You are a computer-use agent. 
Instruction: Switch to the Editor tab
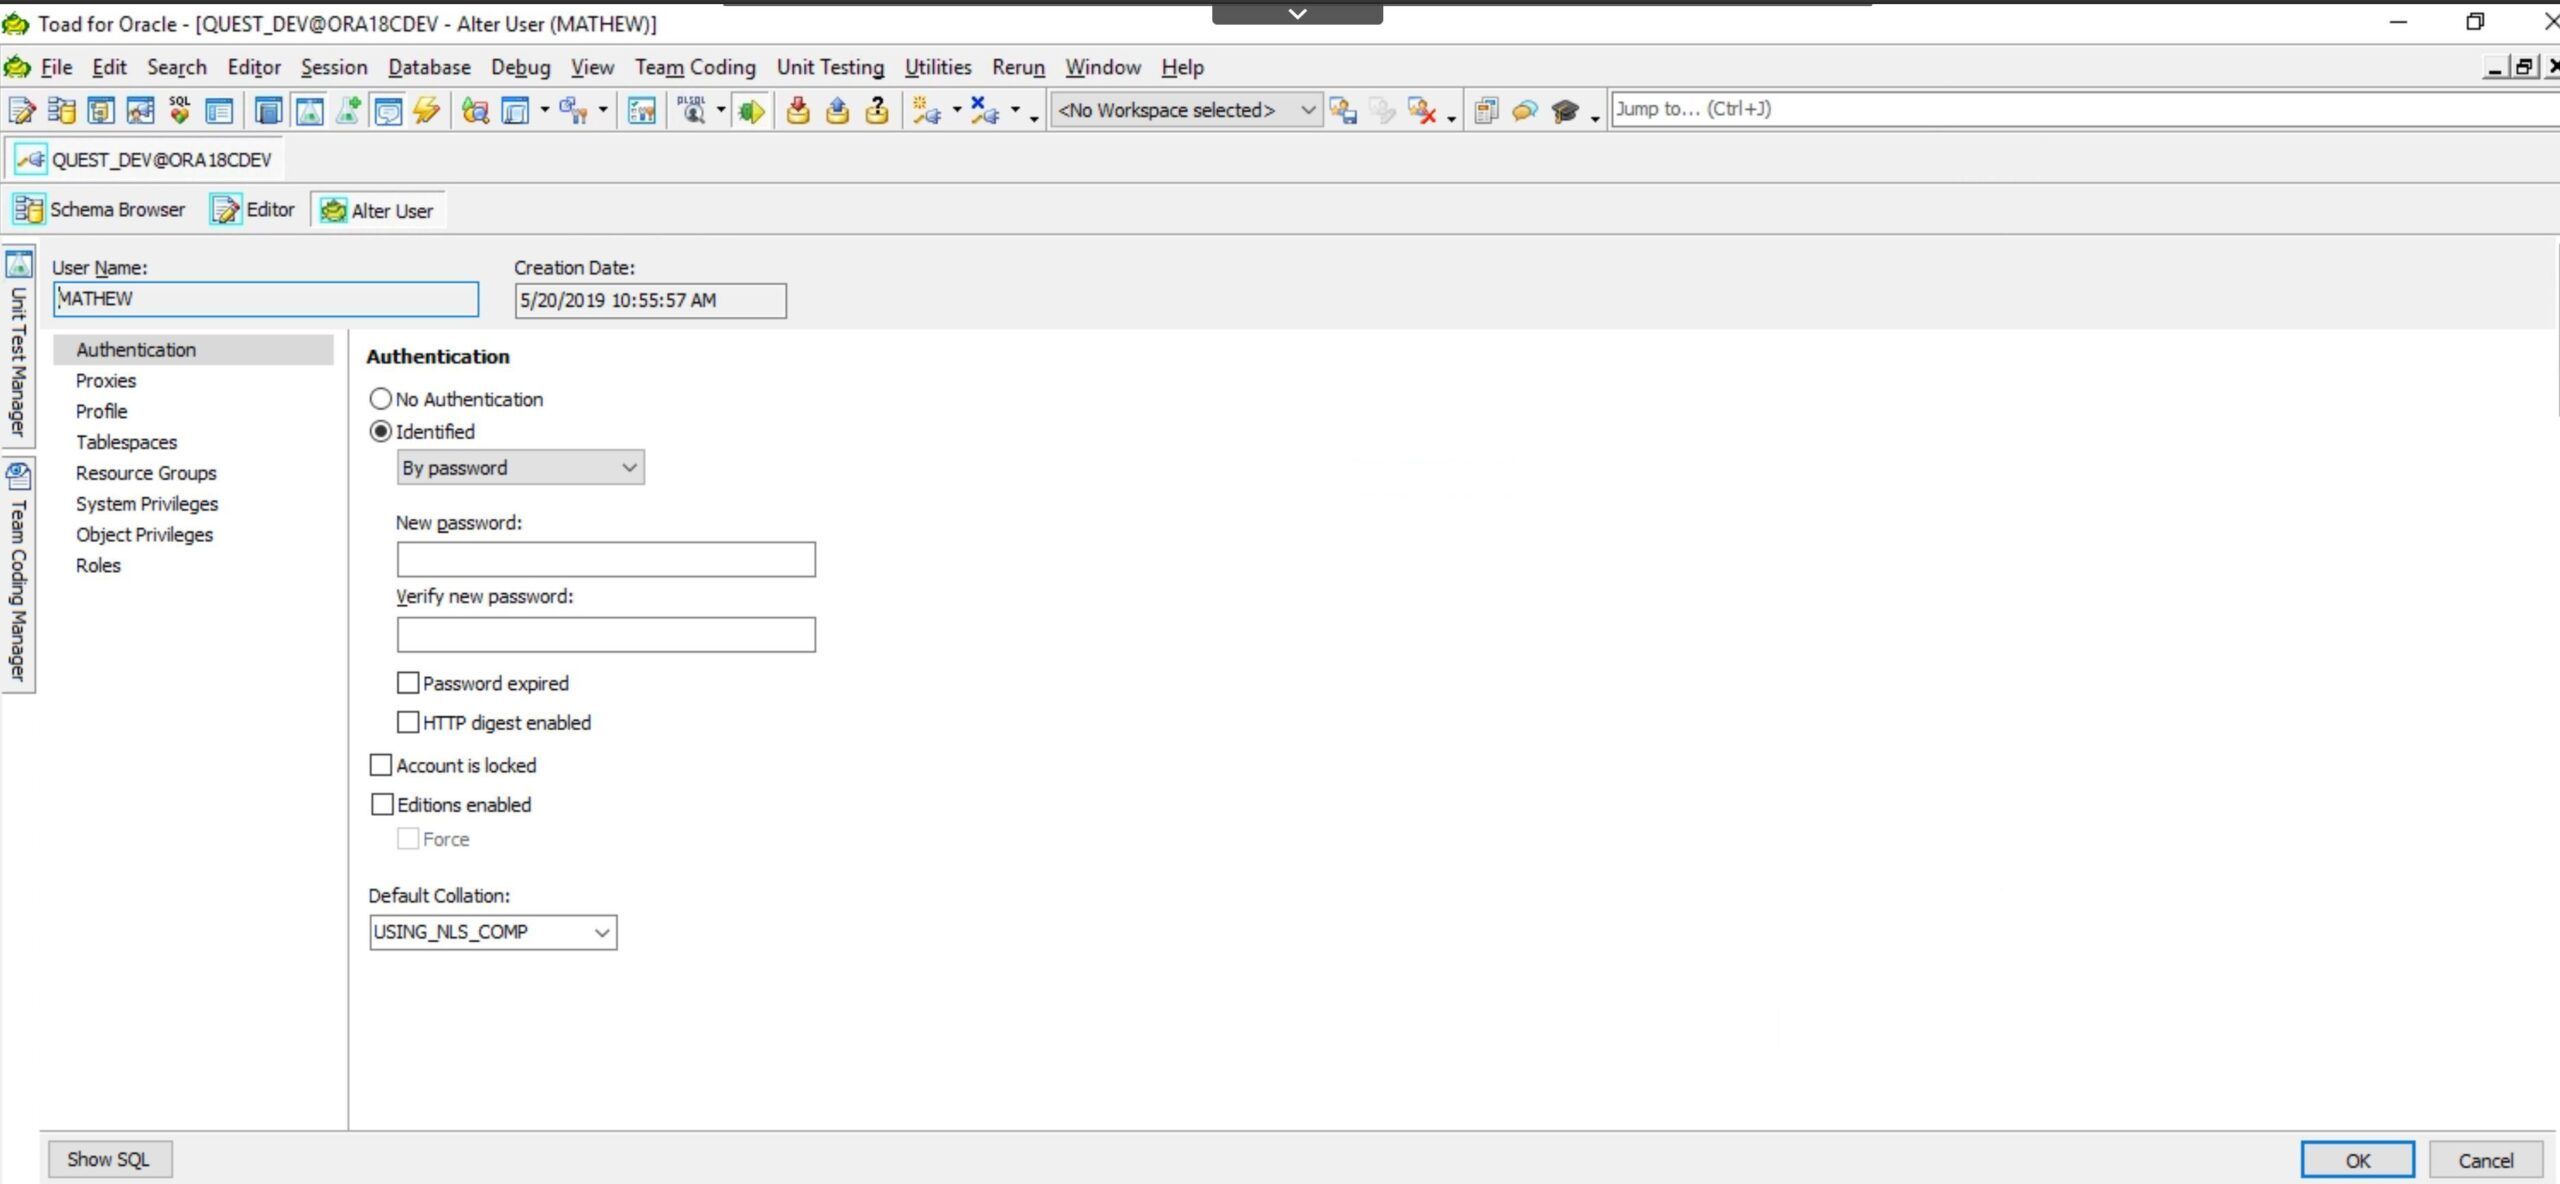coord(253,210)
